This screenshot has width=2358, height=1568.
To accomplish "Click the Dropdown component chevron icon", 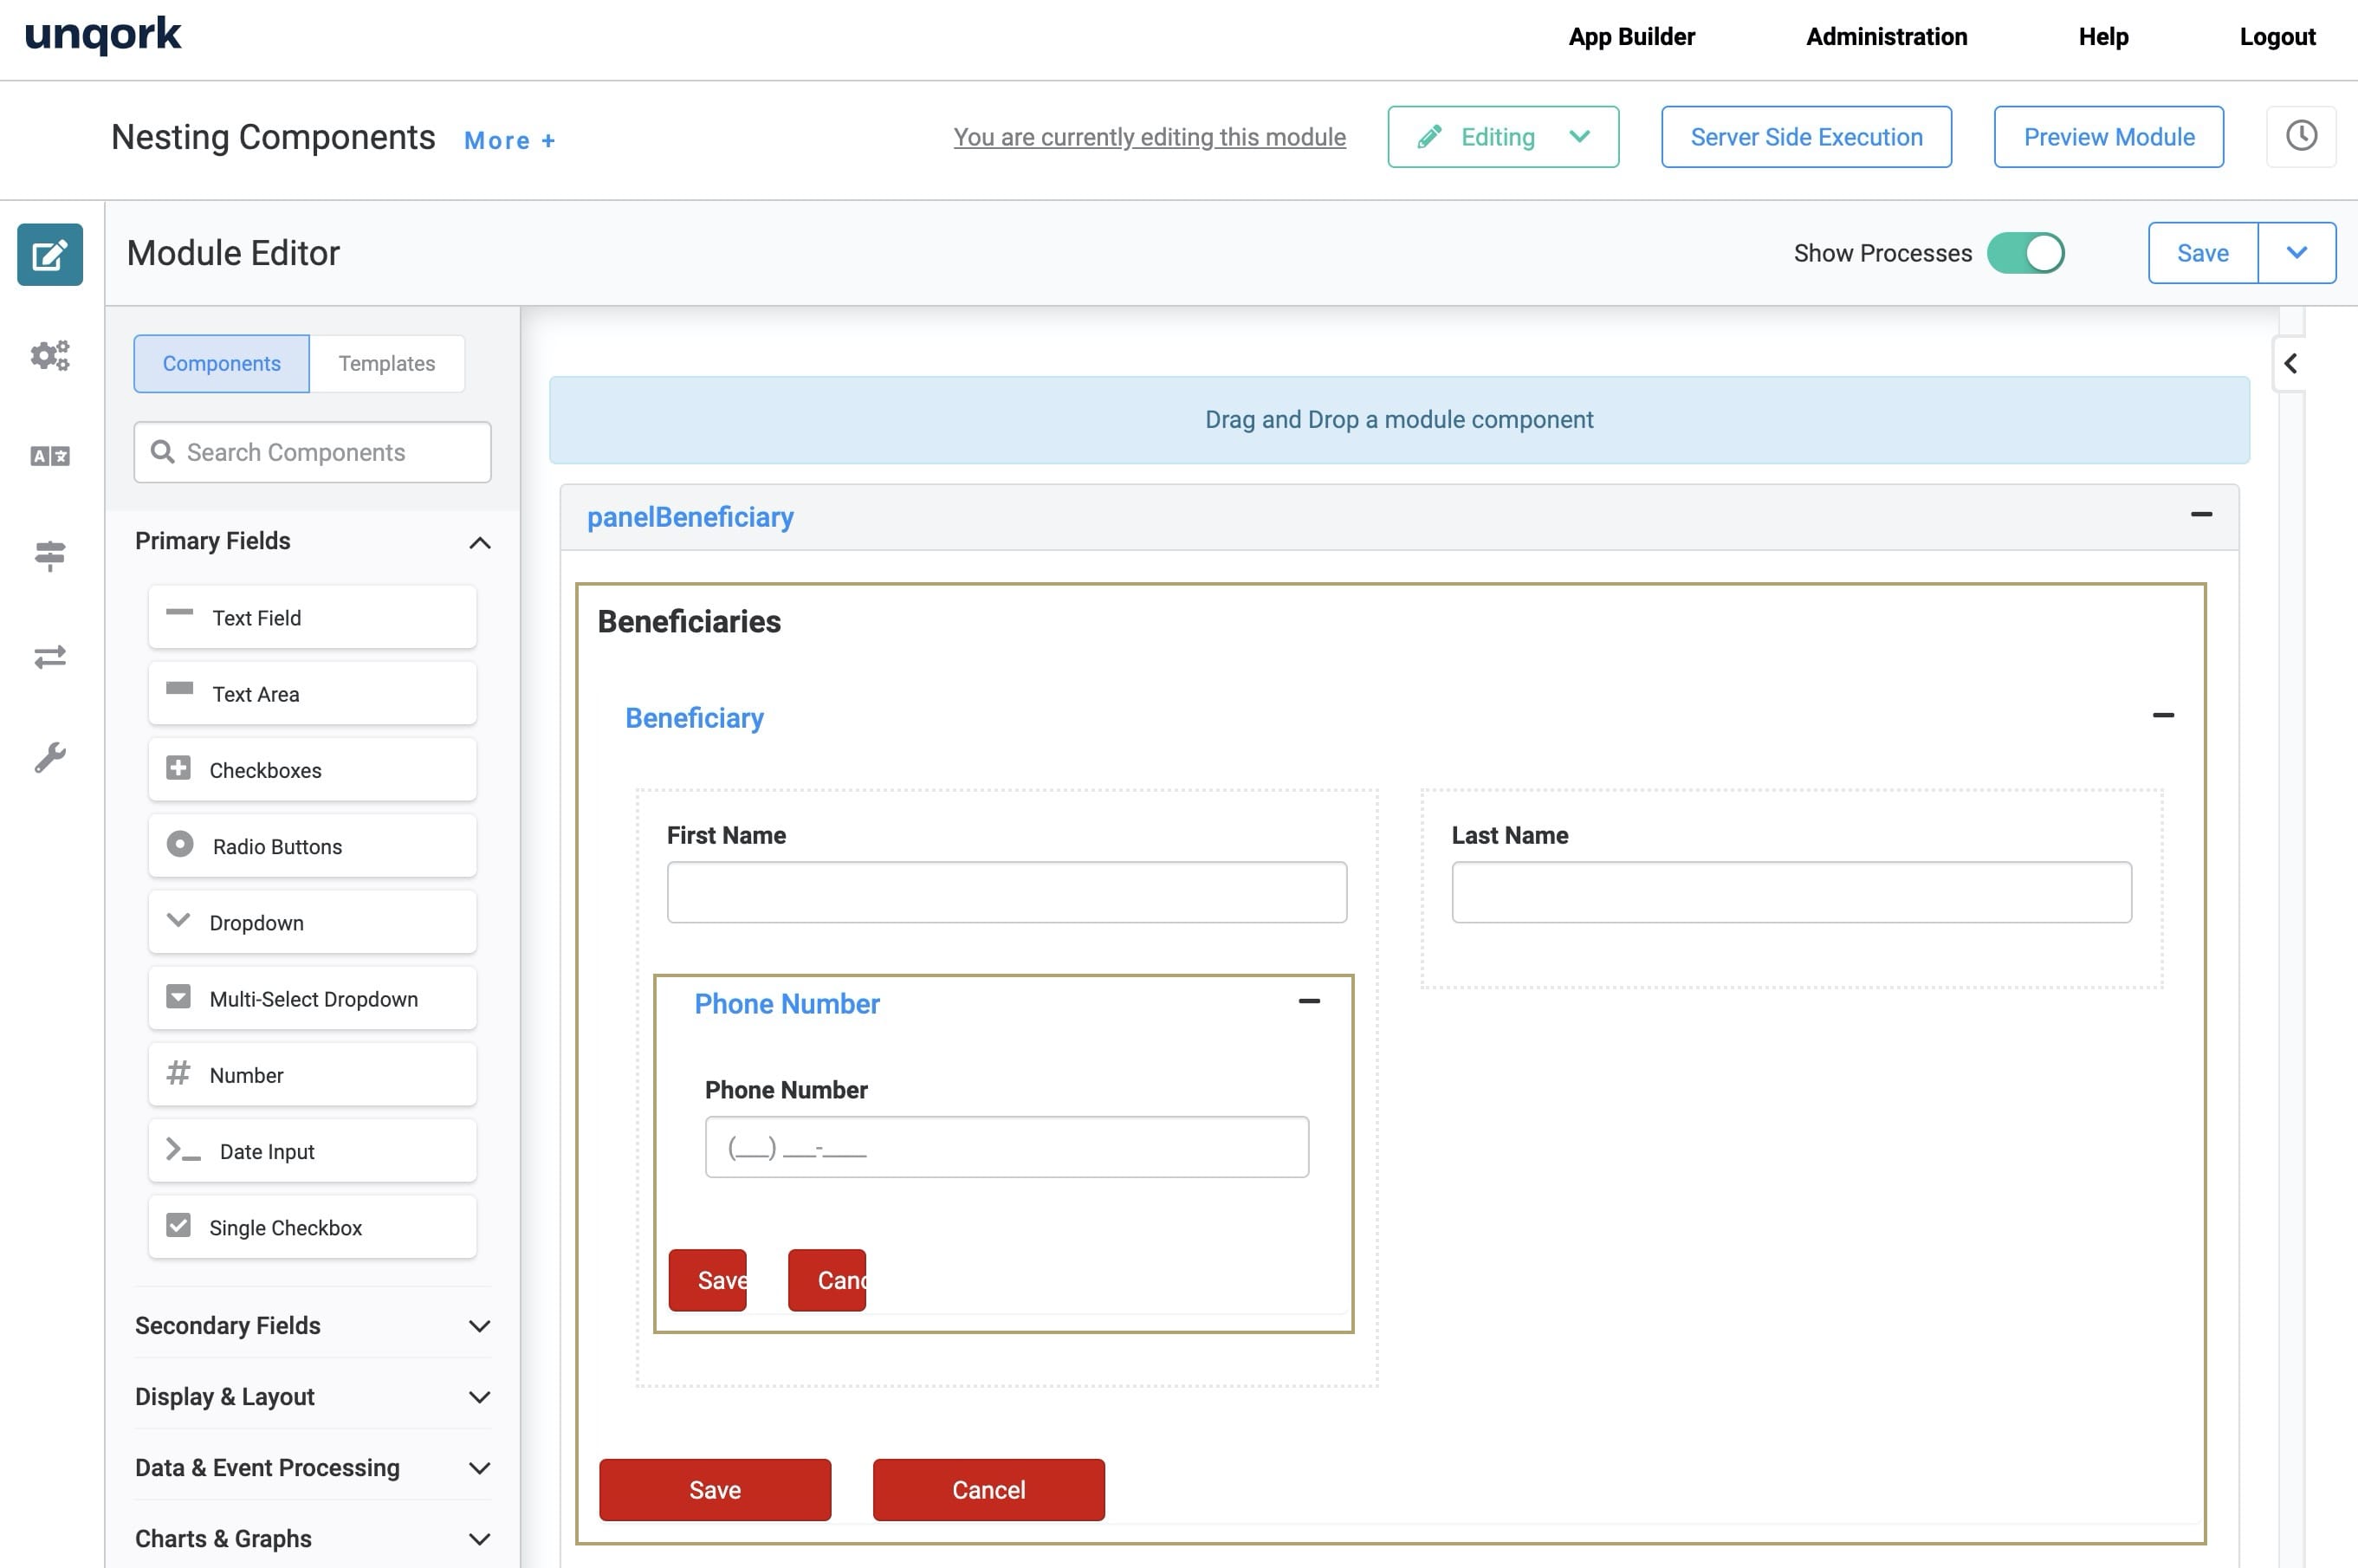I will pos(178,920).
